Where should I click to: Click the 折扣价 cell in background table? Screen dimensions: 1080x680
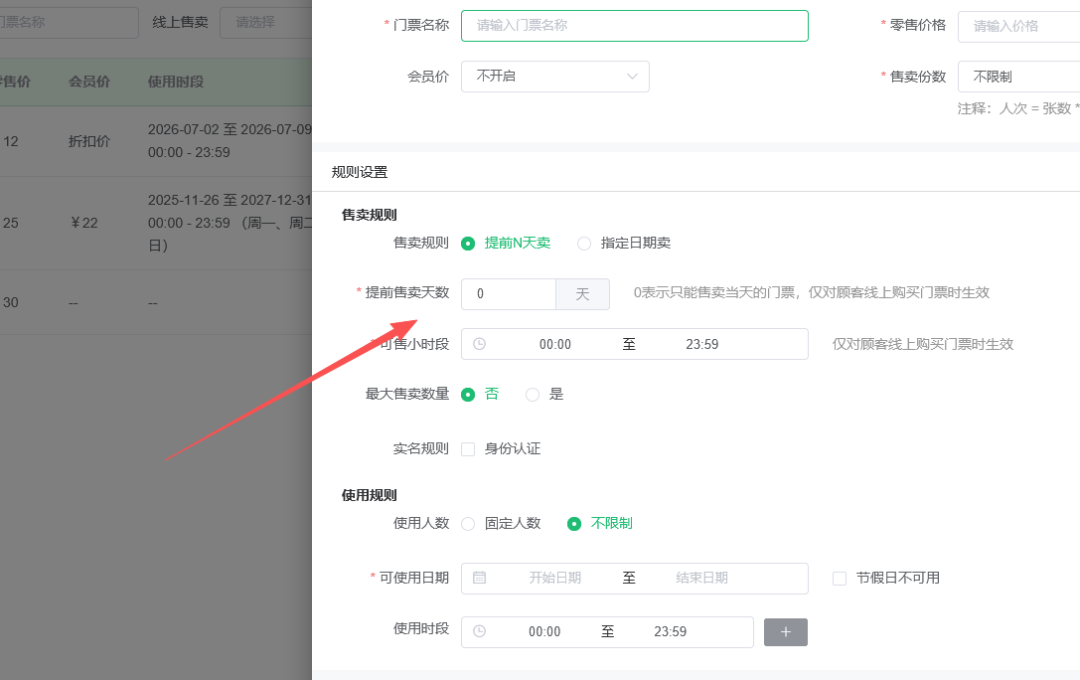(x=89, y=141)
